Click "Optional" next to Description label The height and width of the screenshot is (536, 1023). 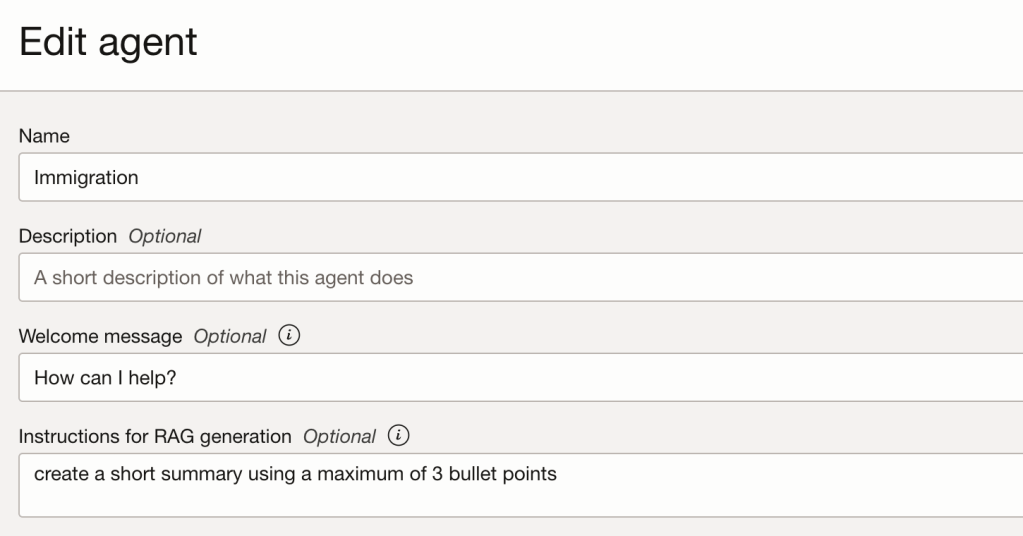point(164,237)
